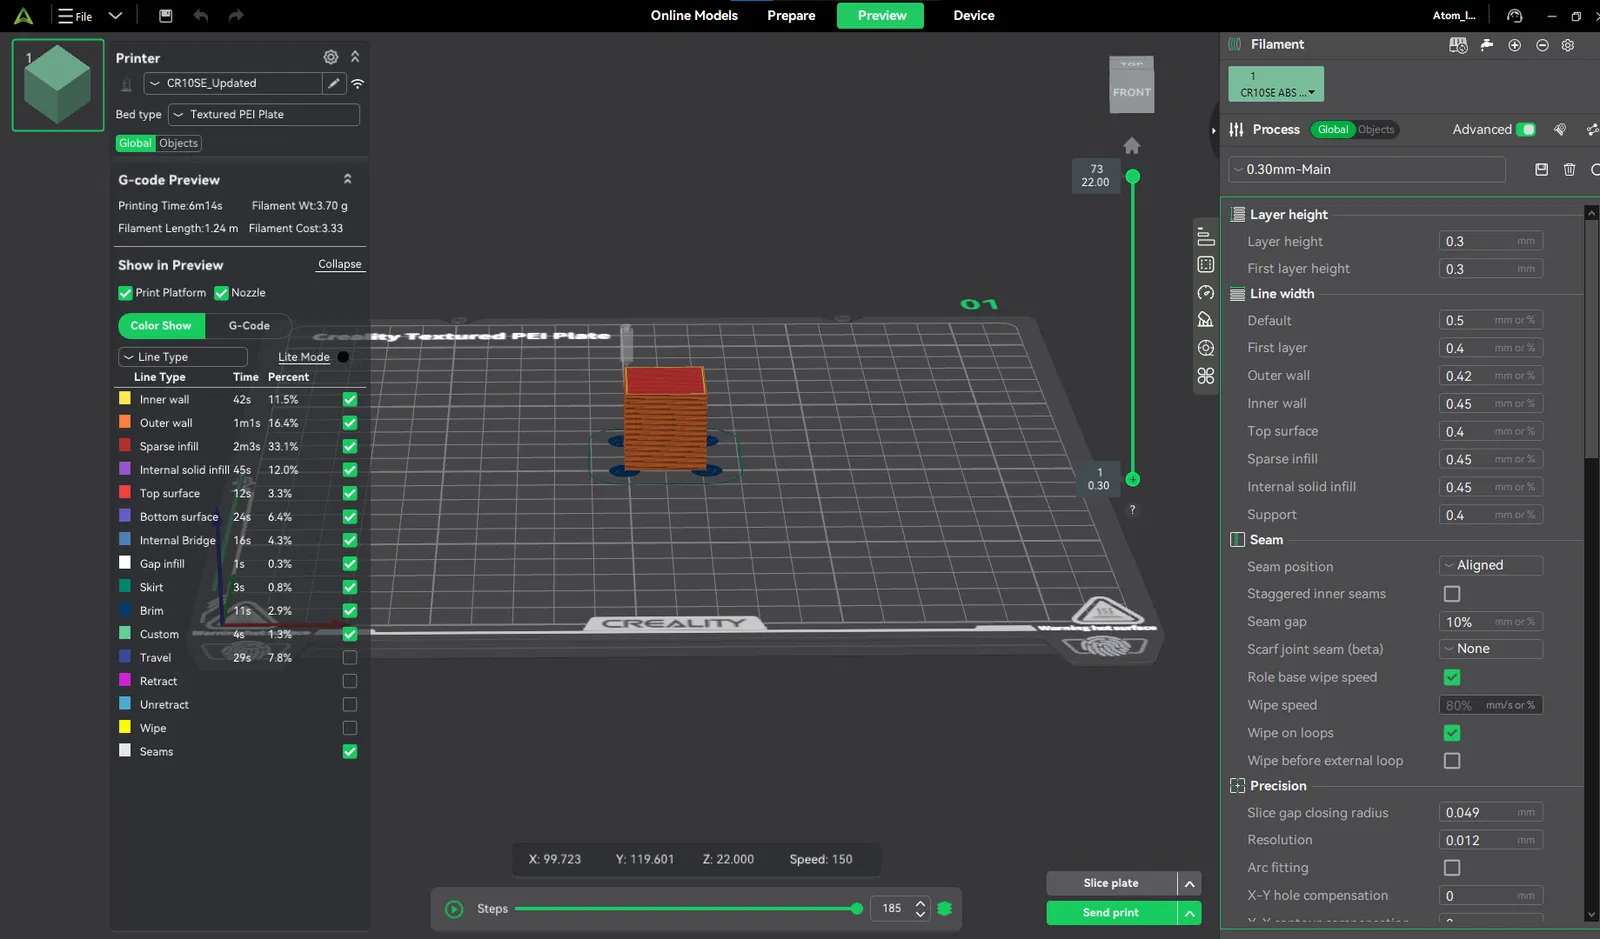Show Travel moves in preview

pyautogui.click(x=350, y=658)
